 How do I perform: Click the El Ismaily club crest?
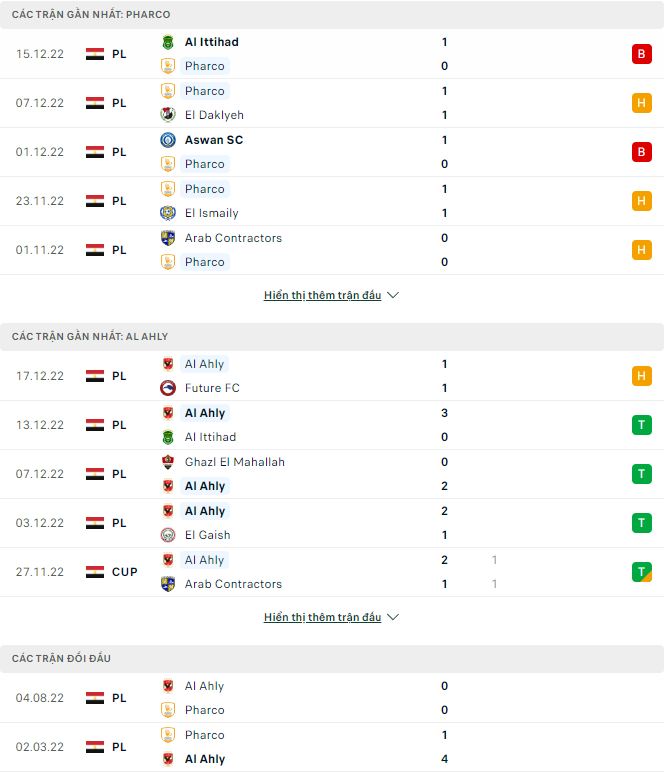(168, 213)
